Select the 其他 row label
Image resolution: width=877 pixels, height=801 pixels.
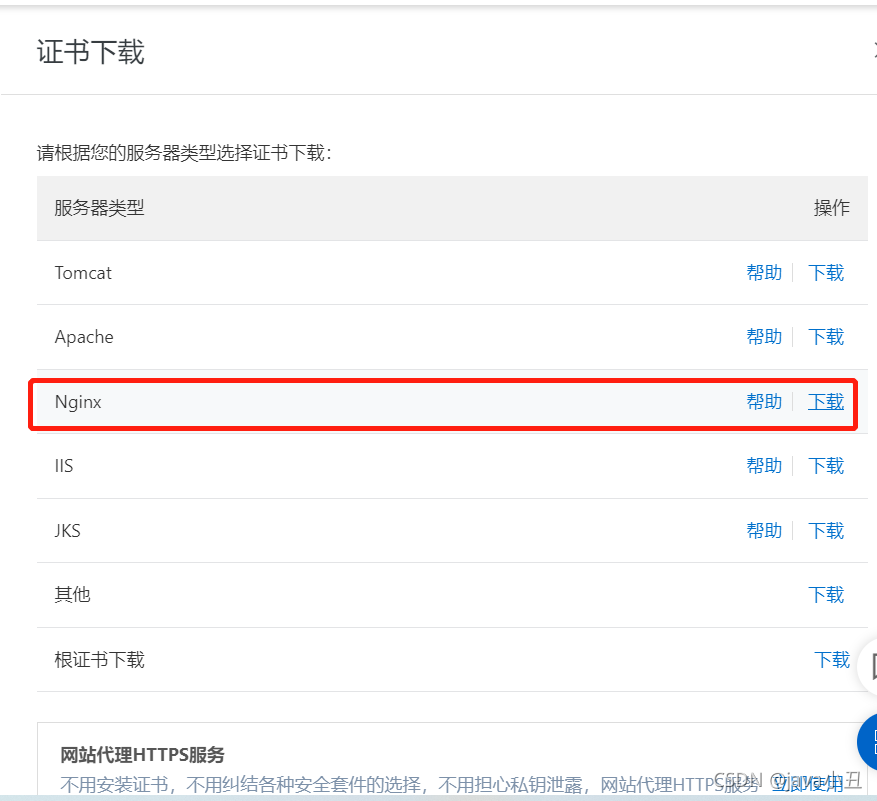point(72,595)
